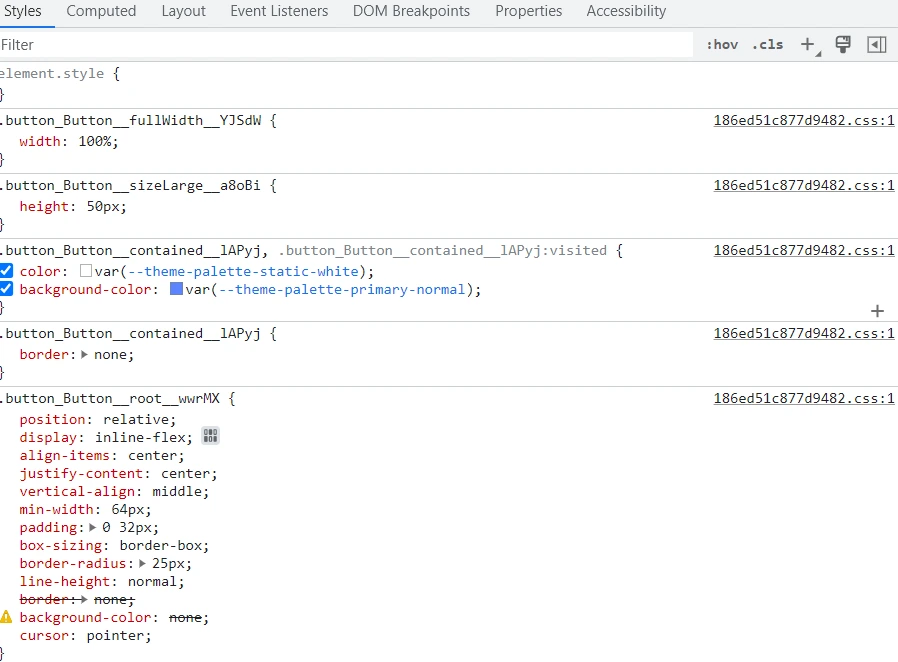Expand the border shorthand in contained rule

click(x=84, y=354)
